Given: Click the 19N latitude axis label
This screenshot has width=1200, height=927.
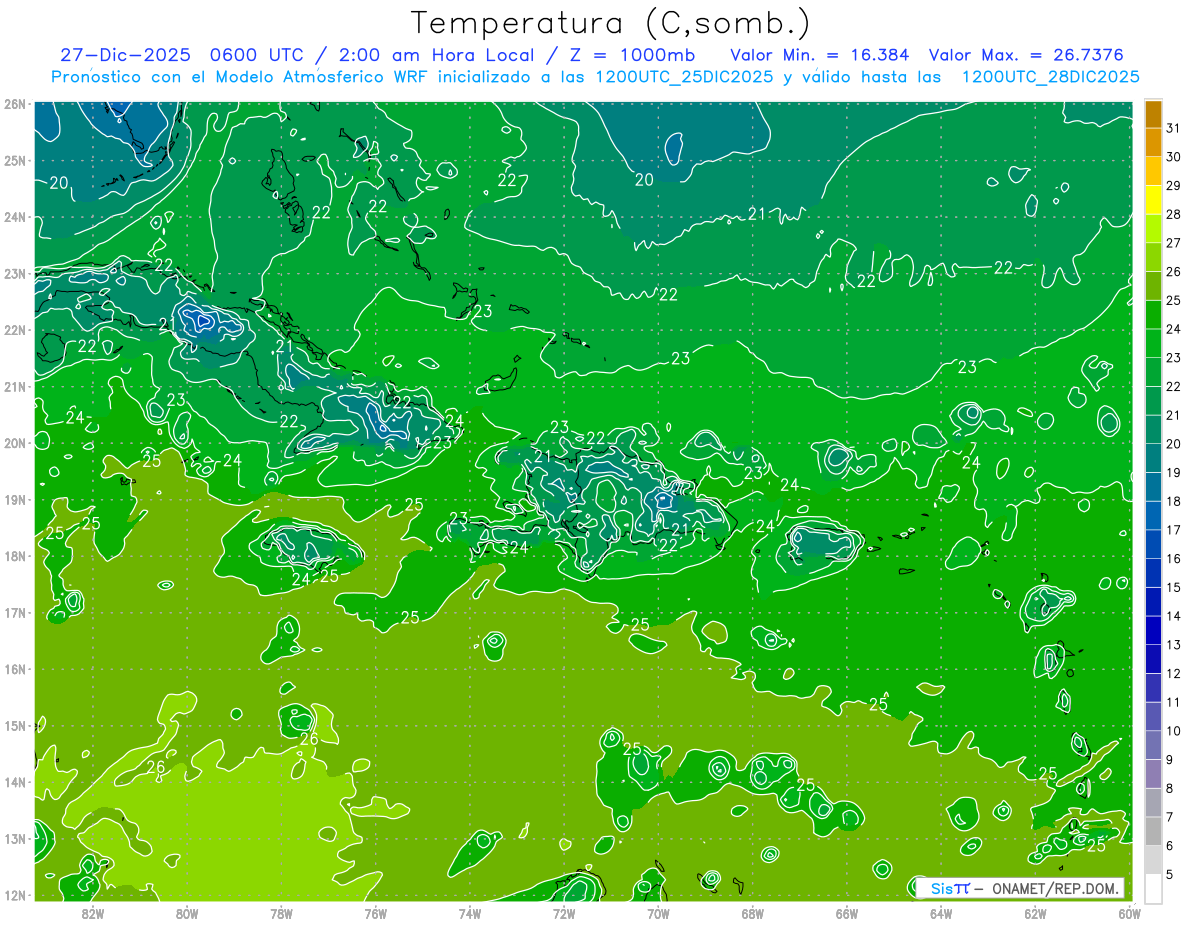Looking at the screenshot, I should point(14,499).
